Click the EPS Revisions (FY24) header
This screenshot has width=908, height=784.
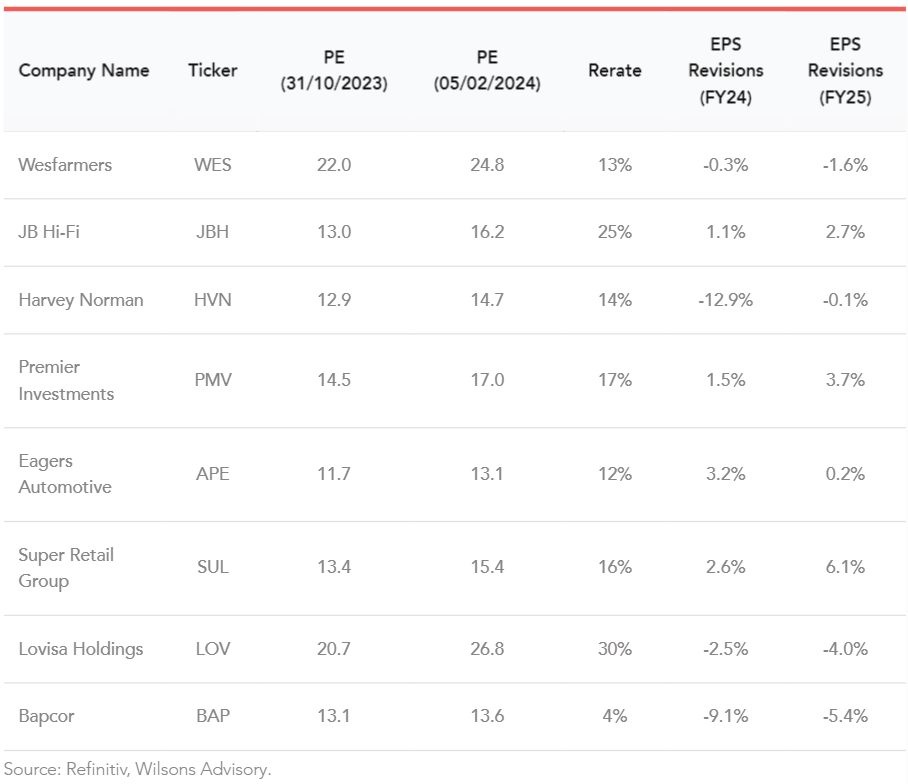725,71
